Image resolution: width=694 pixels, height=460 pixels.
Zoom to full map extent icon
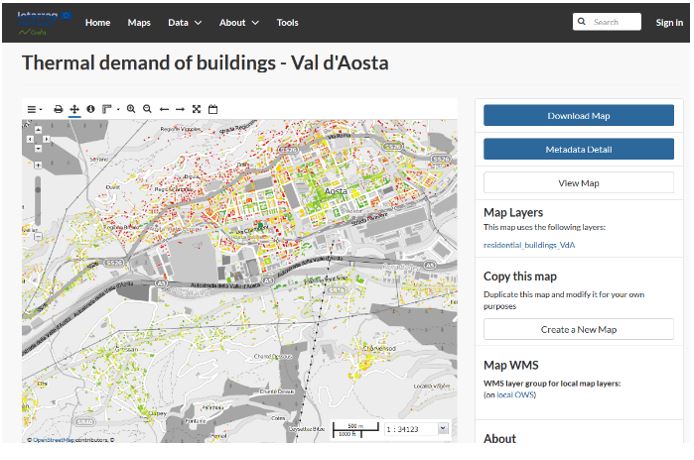(x=197, y=108)
